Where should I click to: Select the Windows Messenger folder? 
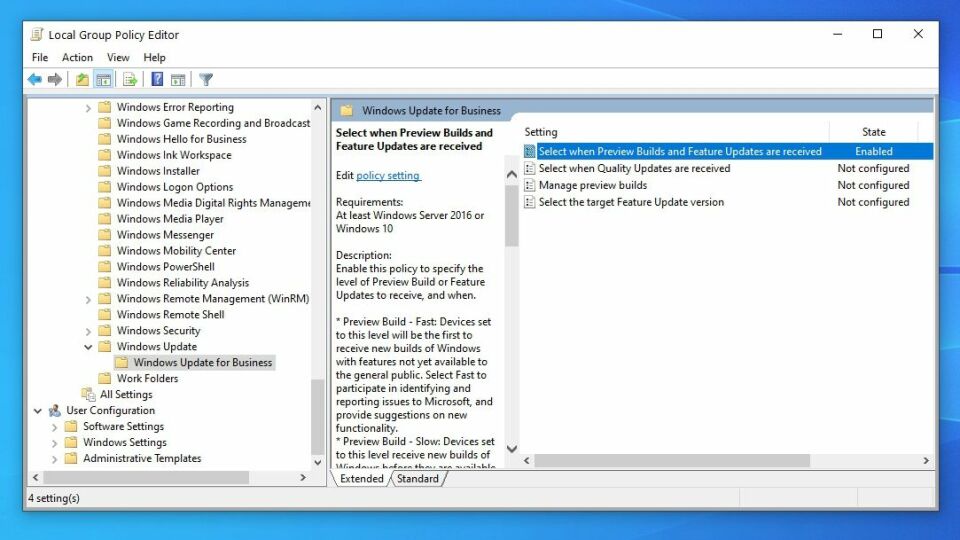pos(165,234)
